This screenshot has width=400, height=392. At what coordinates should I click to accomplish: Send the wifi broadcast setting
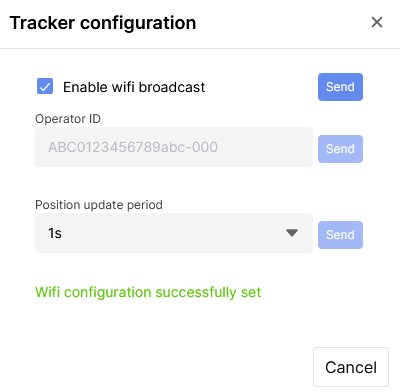340,87
